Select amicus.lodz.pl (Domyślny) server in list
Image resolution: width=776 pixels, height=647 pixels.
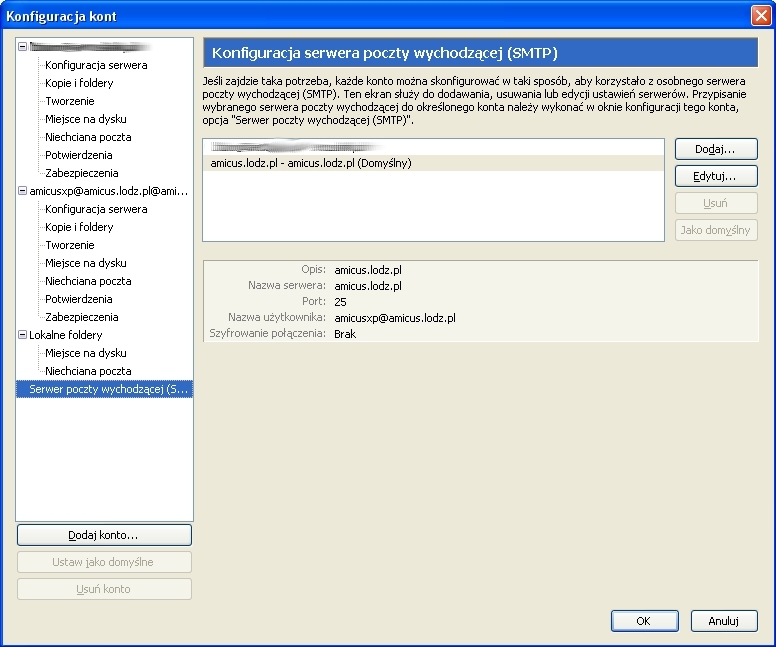[x=311, y=163]
